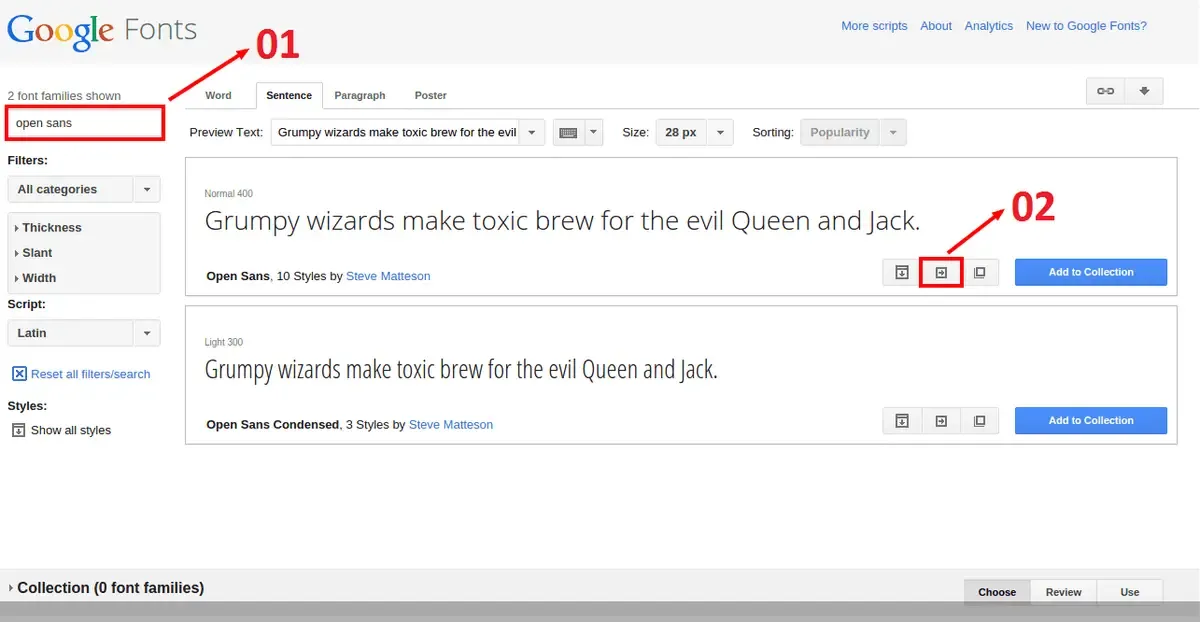Open keyboard input tool icon
Screen dimensions: 1200x622
(568, 132)
